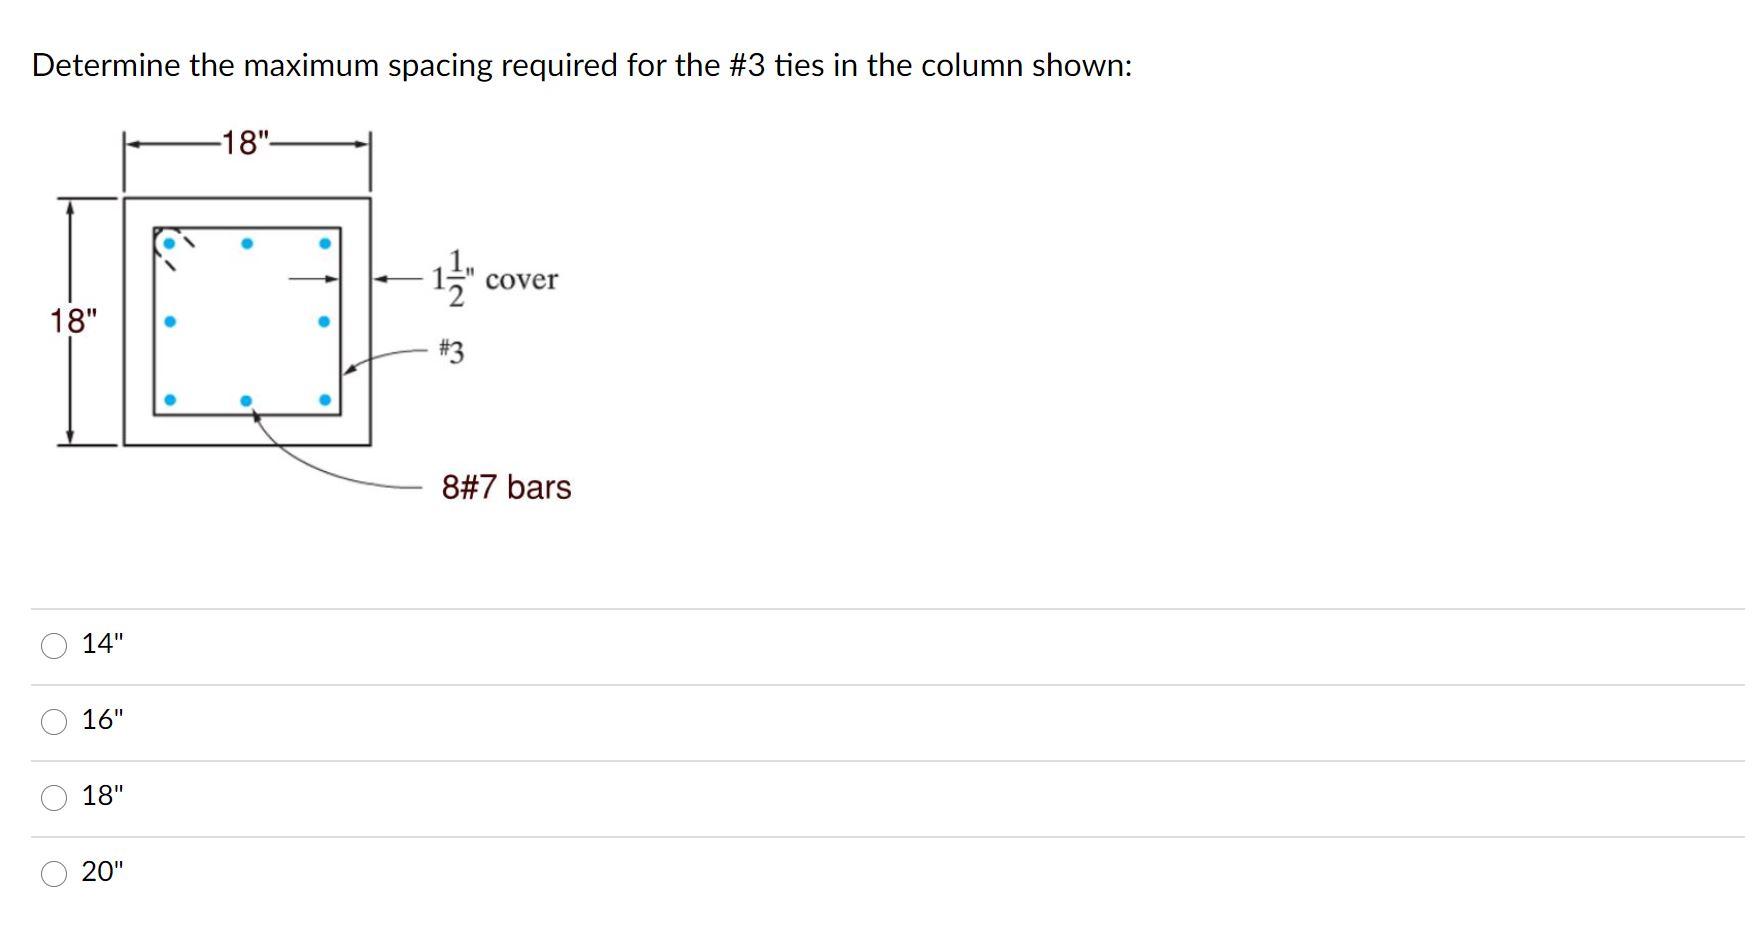The height and width of the screenshot is (931, 1760).
Task: Select the 16" answer radio button
Action: 55,720
